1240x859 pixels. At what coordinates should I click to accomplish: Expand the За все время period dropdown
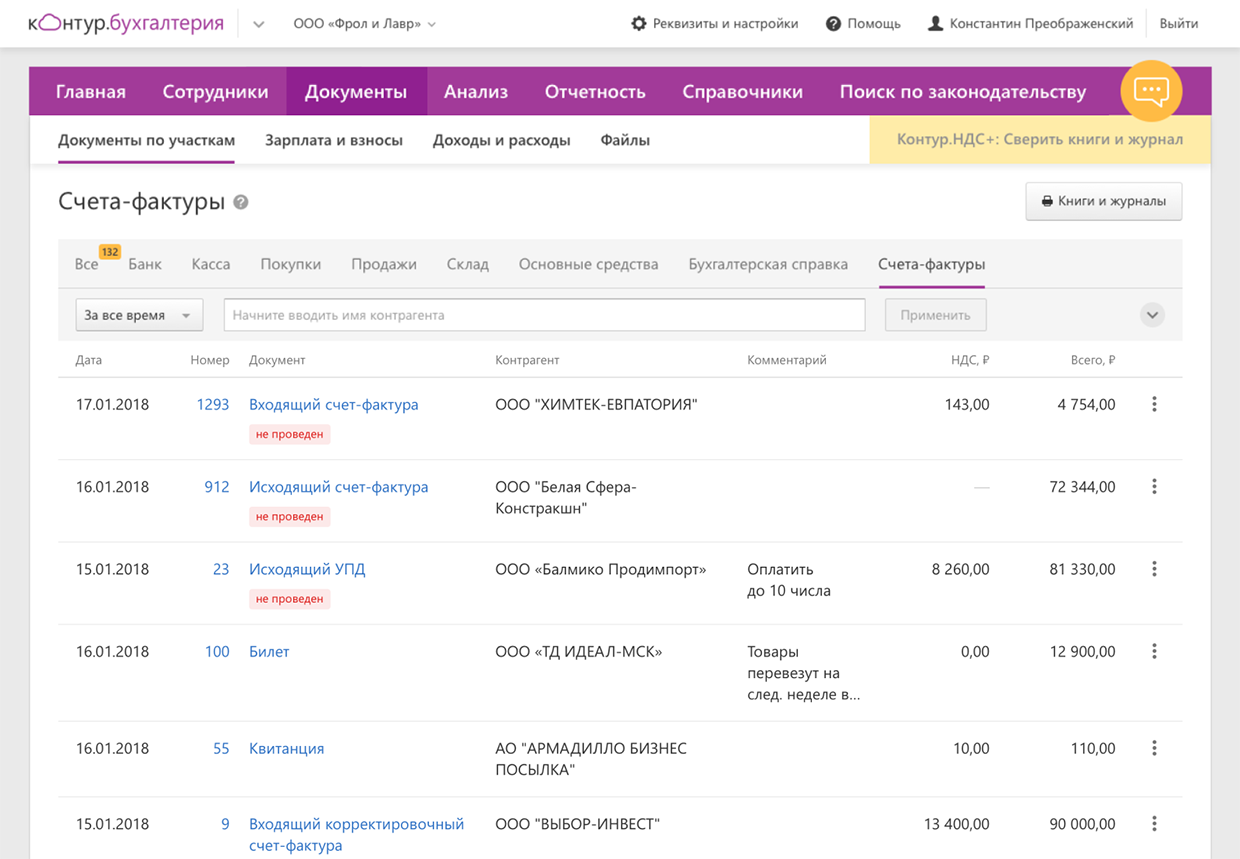139,315
